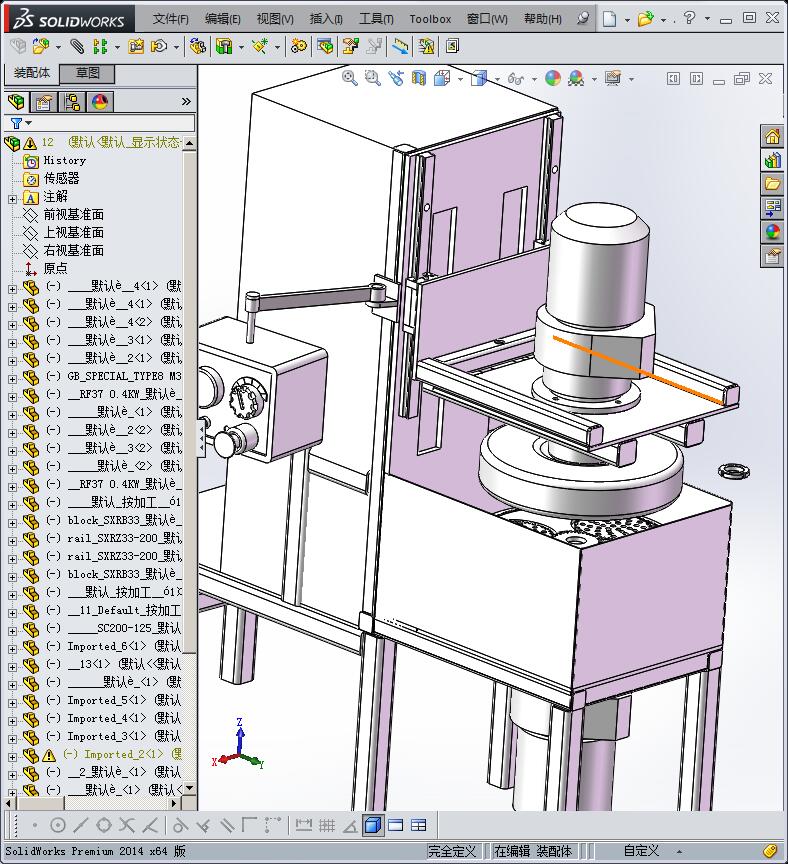Select the 前视基准面 plane in tree
788x864 pixels.
pos(73,214)
